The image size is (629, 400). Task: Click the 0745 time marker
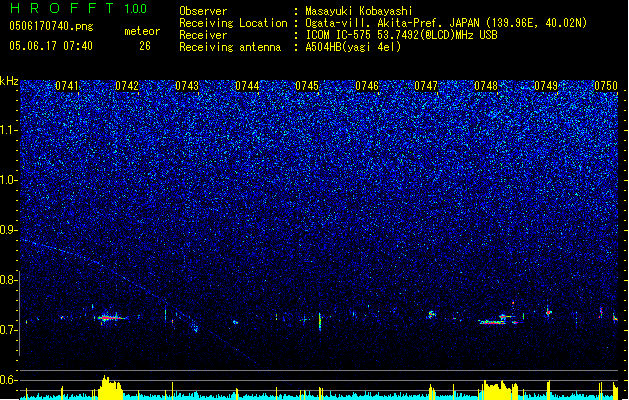pos(307,86)
